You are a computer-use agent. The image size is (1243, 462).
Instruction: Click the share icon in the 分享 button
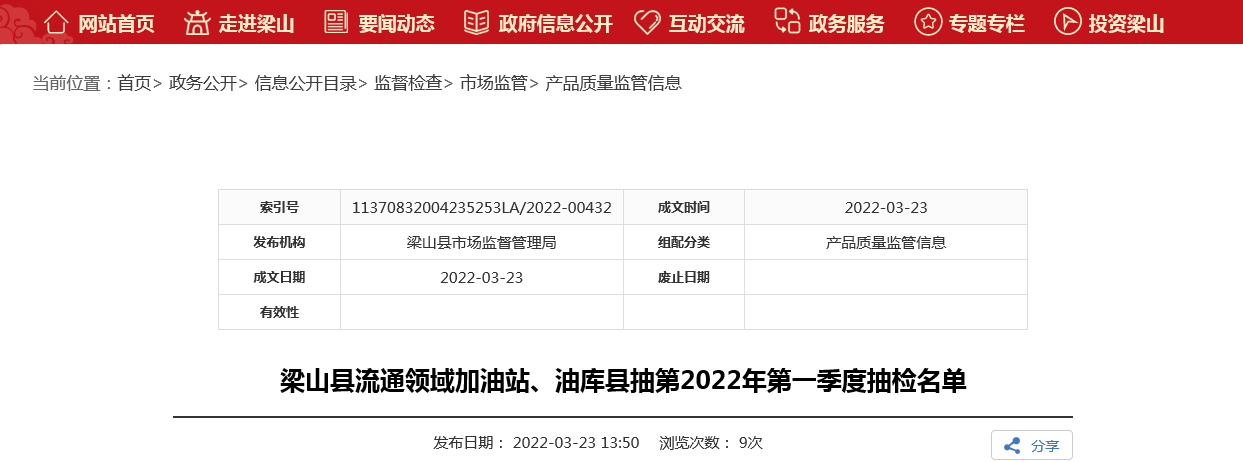tap(1012, 446)
